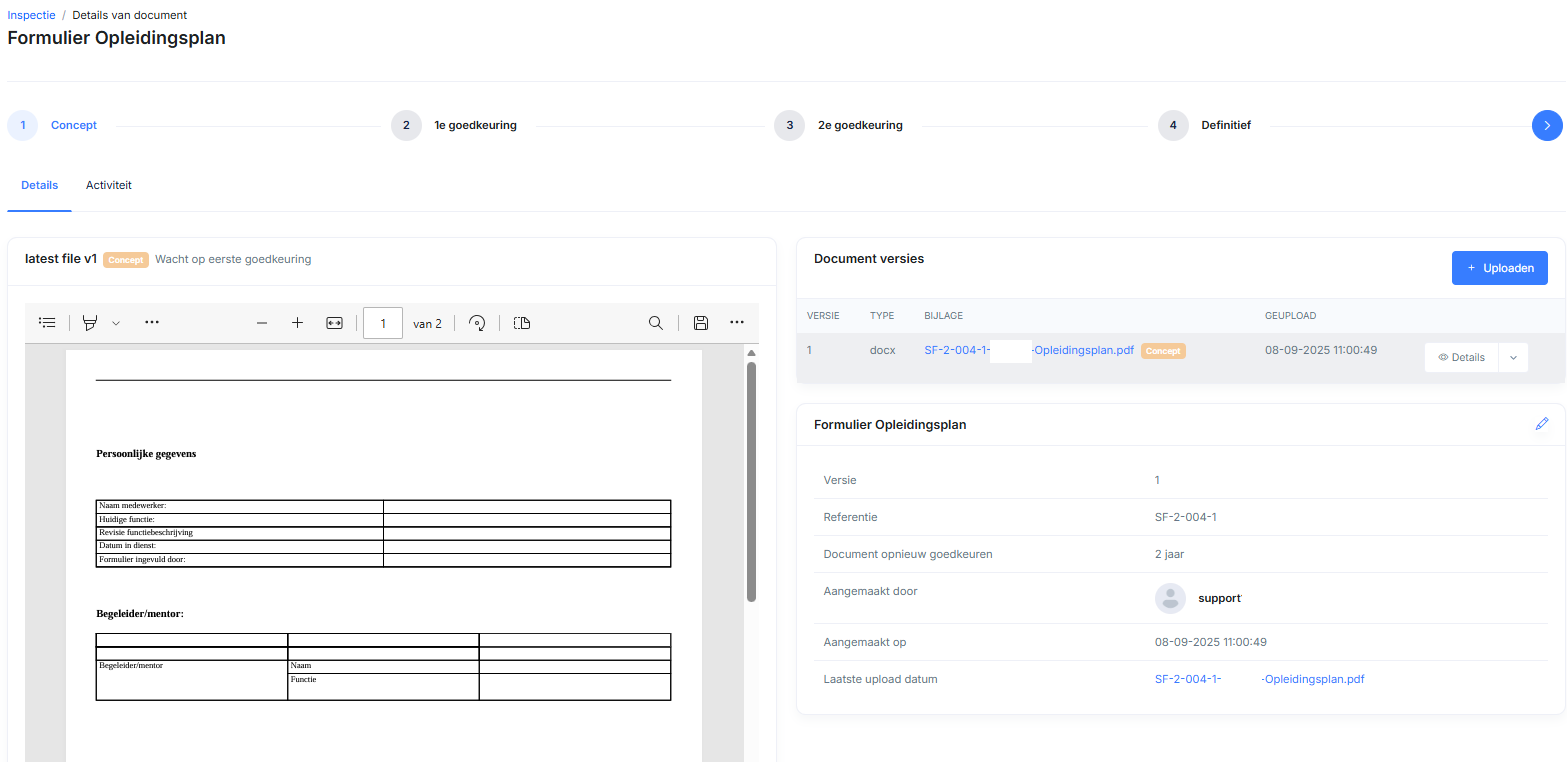Viewport: 1567px width, 762px height.
Task: Rotate the PDF page
Action: (477, 323)
